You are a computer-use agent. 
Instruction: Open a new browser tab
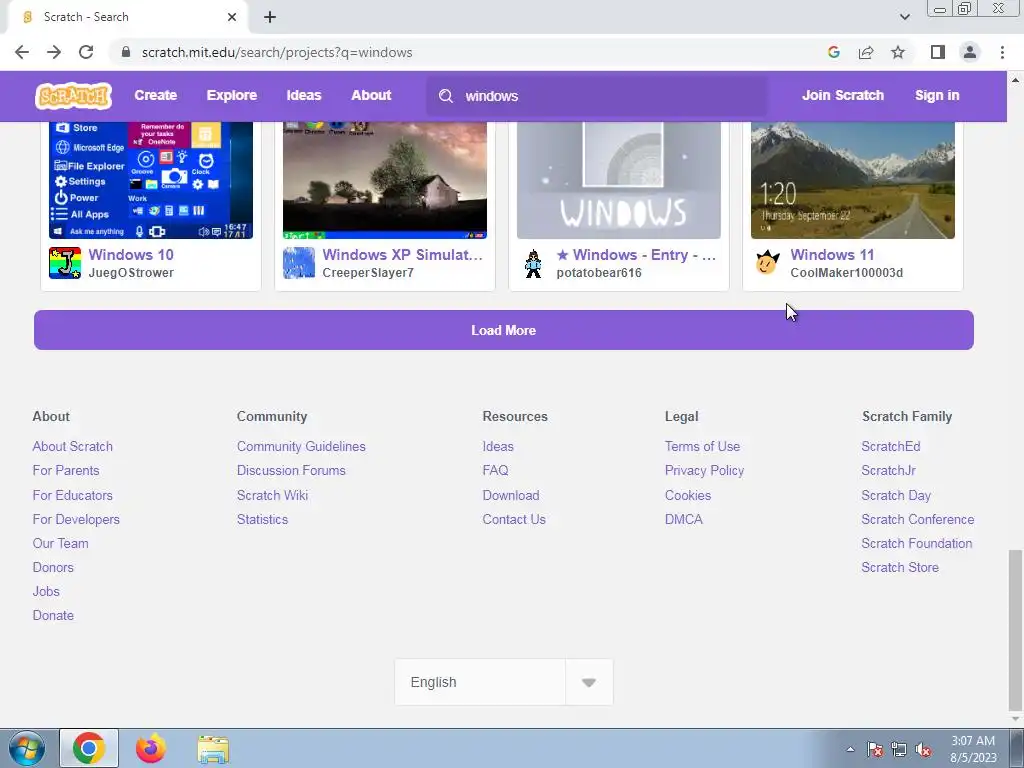[x=270, y=17]
